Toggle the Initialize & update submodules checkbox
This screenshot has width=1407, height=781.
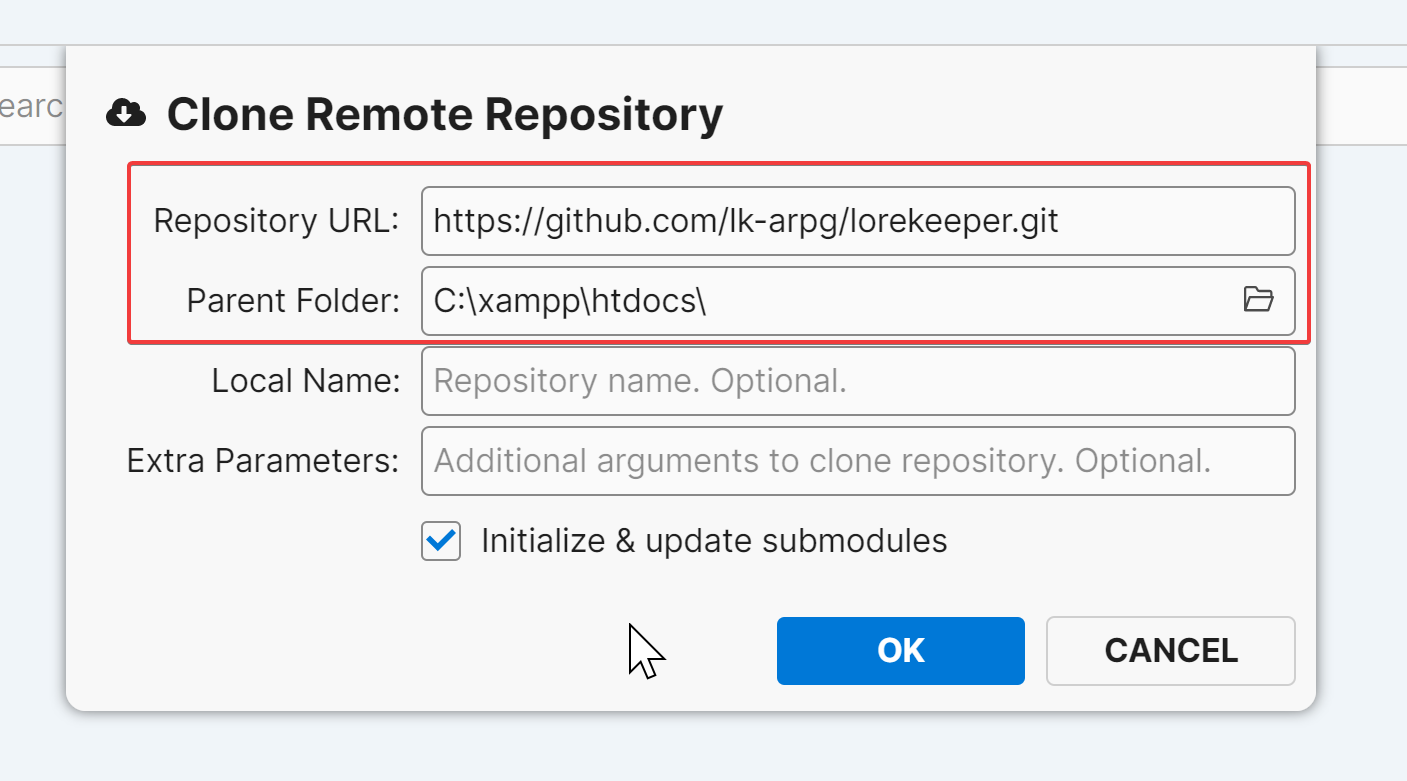pos(441,541)
